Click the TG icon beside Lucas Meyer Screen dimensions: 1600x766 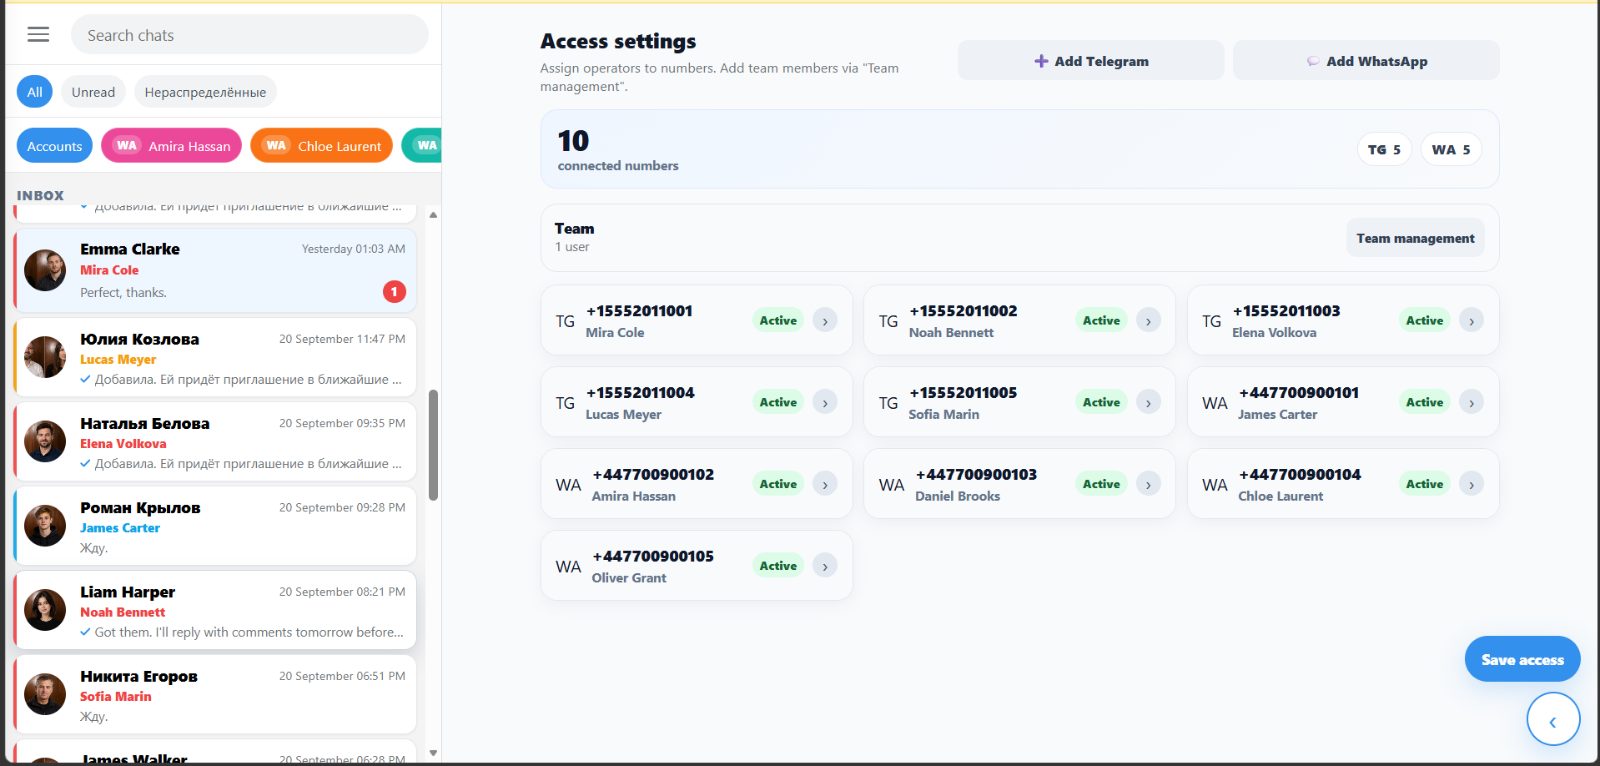(565, 404)
